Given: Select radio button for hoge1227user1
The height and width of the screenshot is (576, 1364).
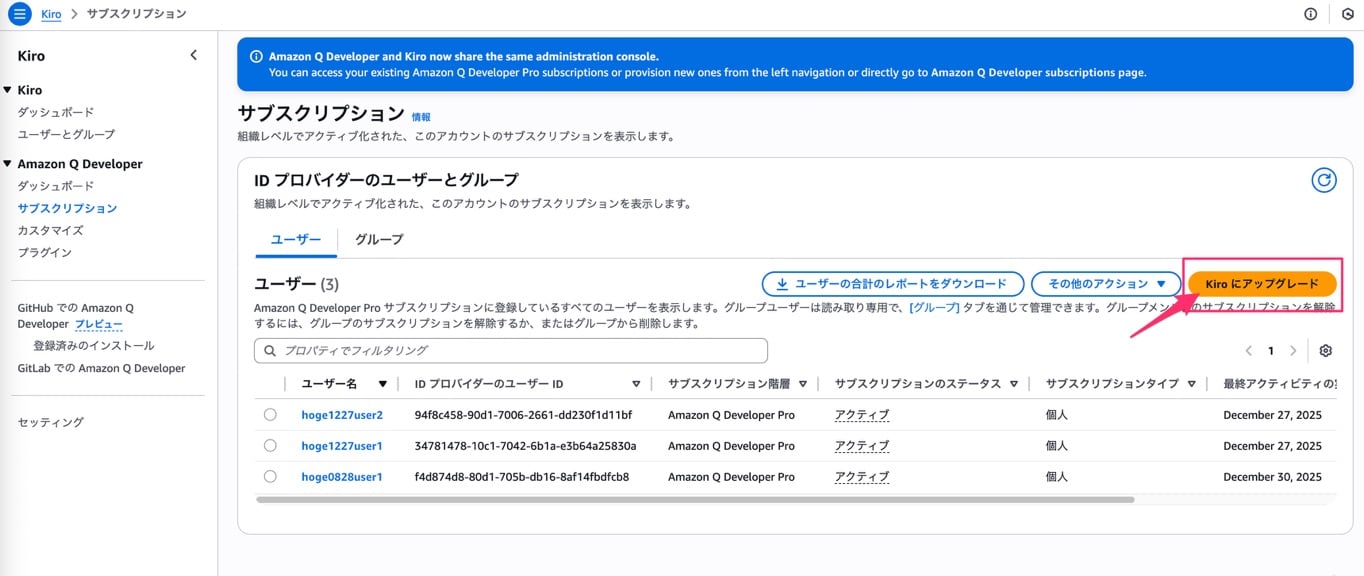Looking at the screenshot, I should pos(270,446).
